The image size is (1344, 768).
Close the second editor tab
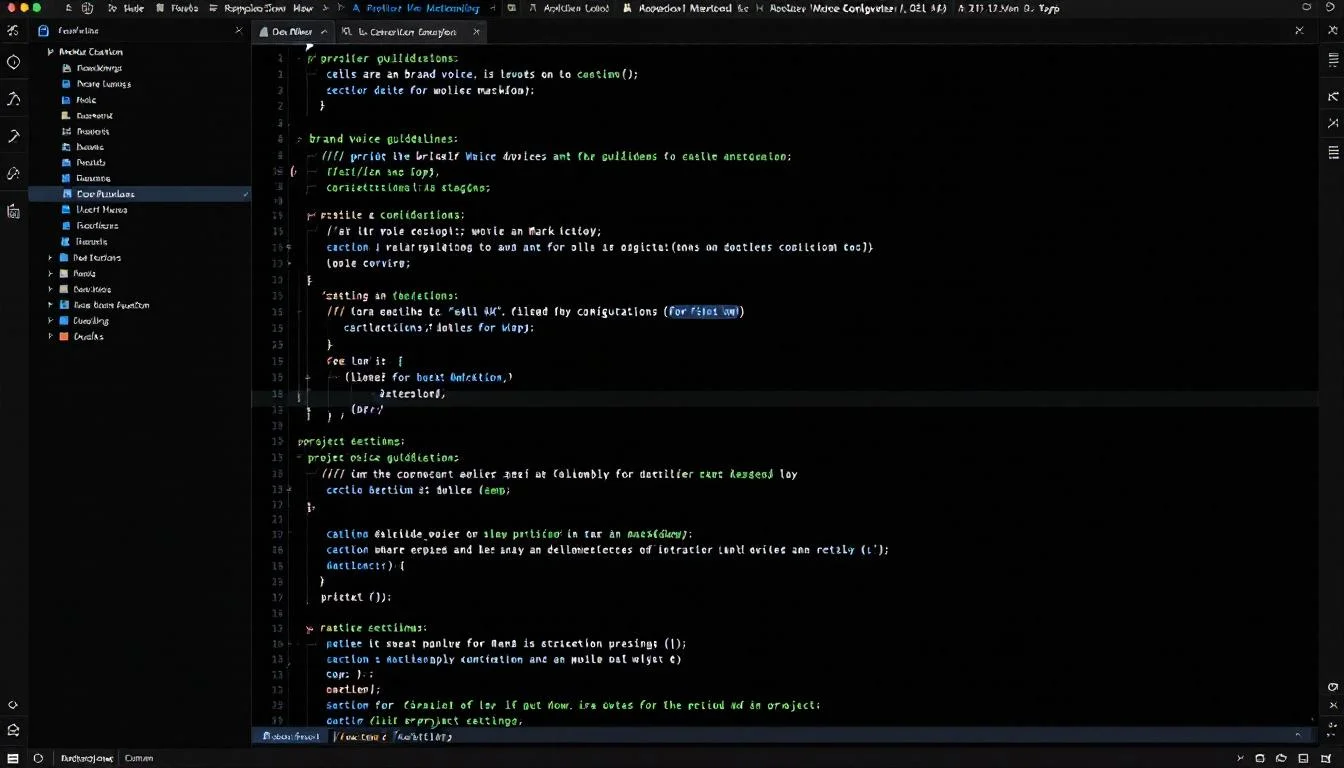tap(477, 32)
